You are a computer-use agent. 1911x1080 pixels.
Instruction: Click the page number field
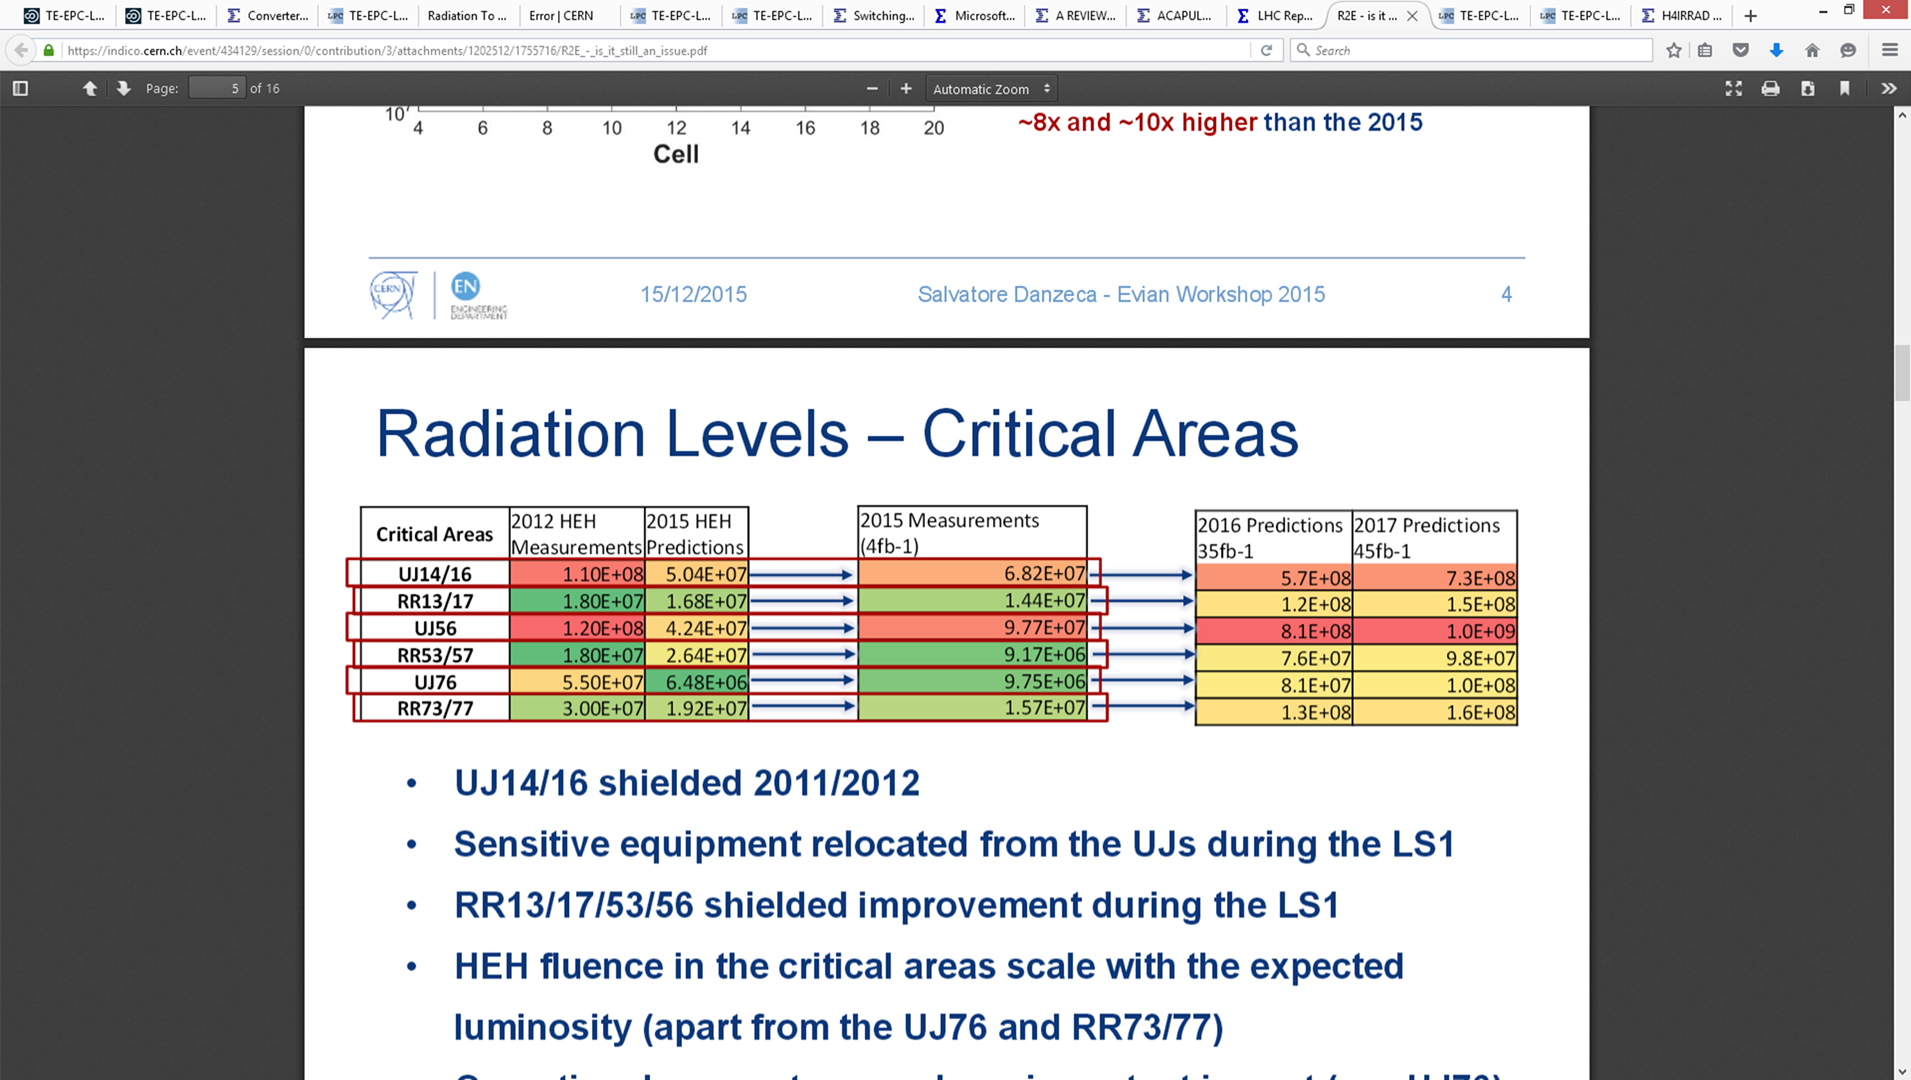(x=216, y=88)
